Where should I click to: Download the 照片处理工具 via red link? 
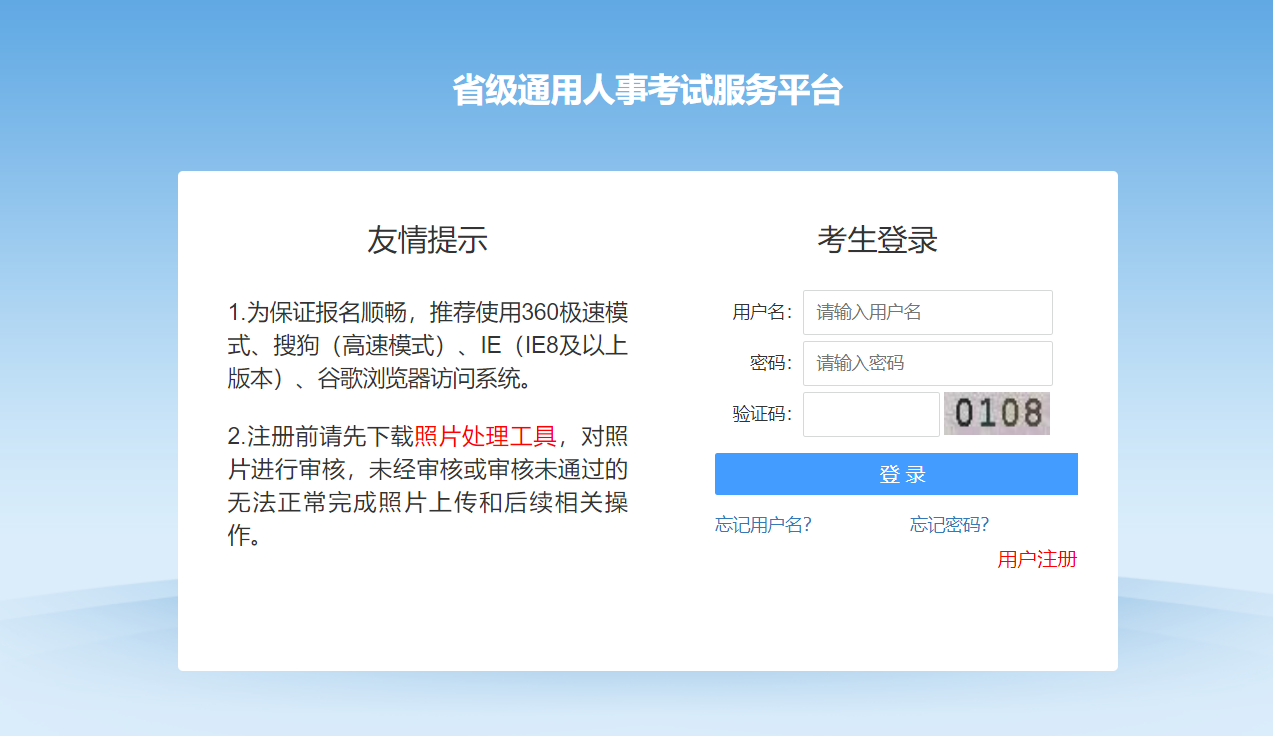[485, 437]
